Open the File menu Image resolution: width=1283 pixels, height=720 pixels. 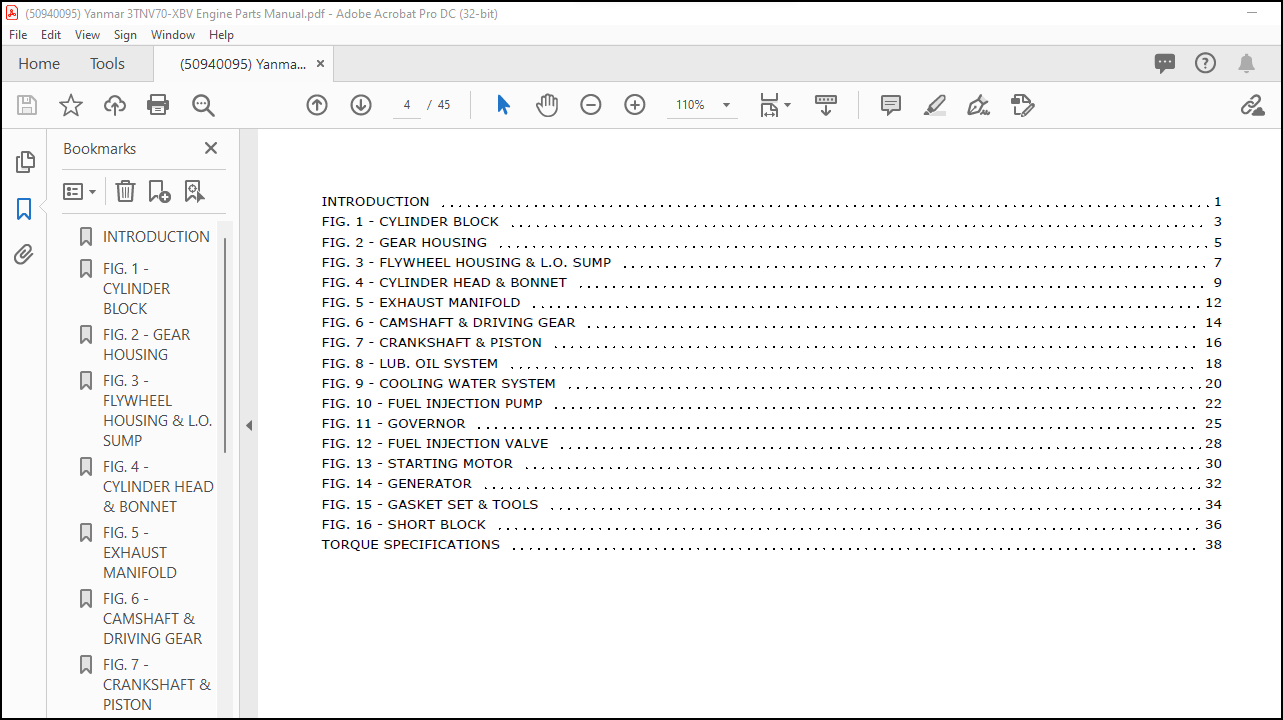(x=18, y=34)
